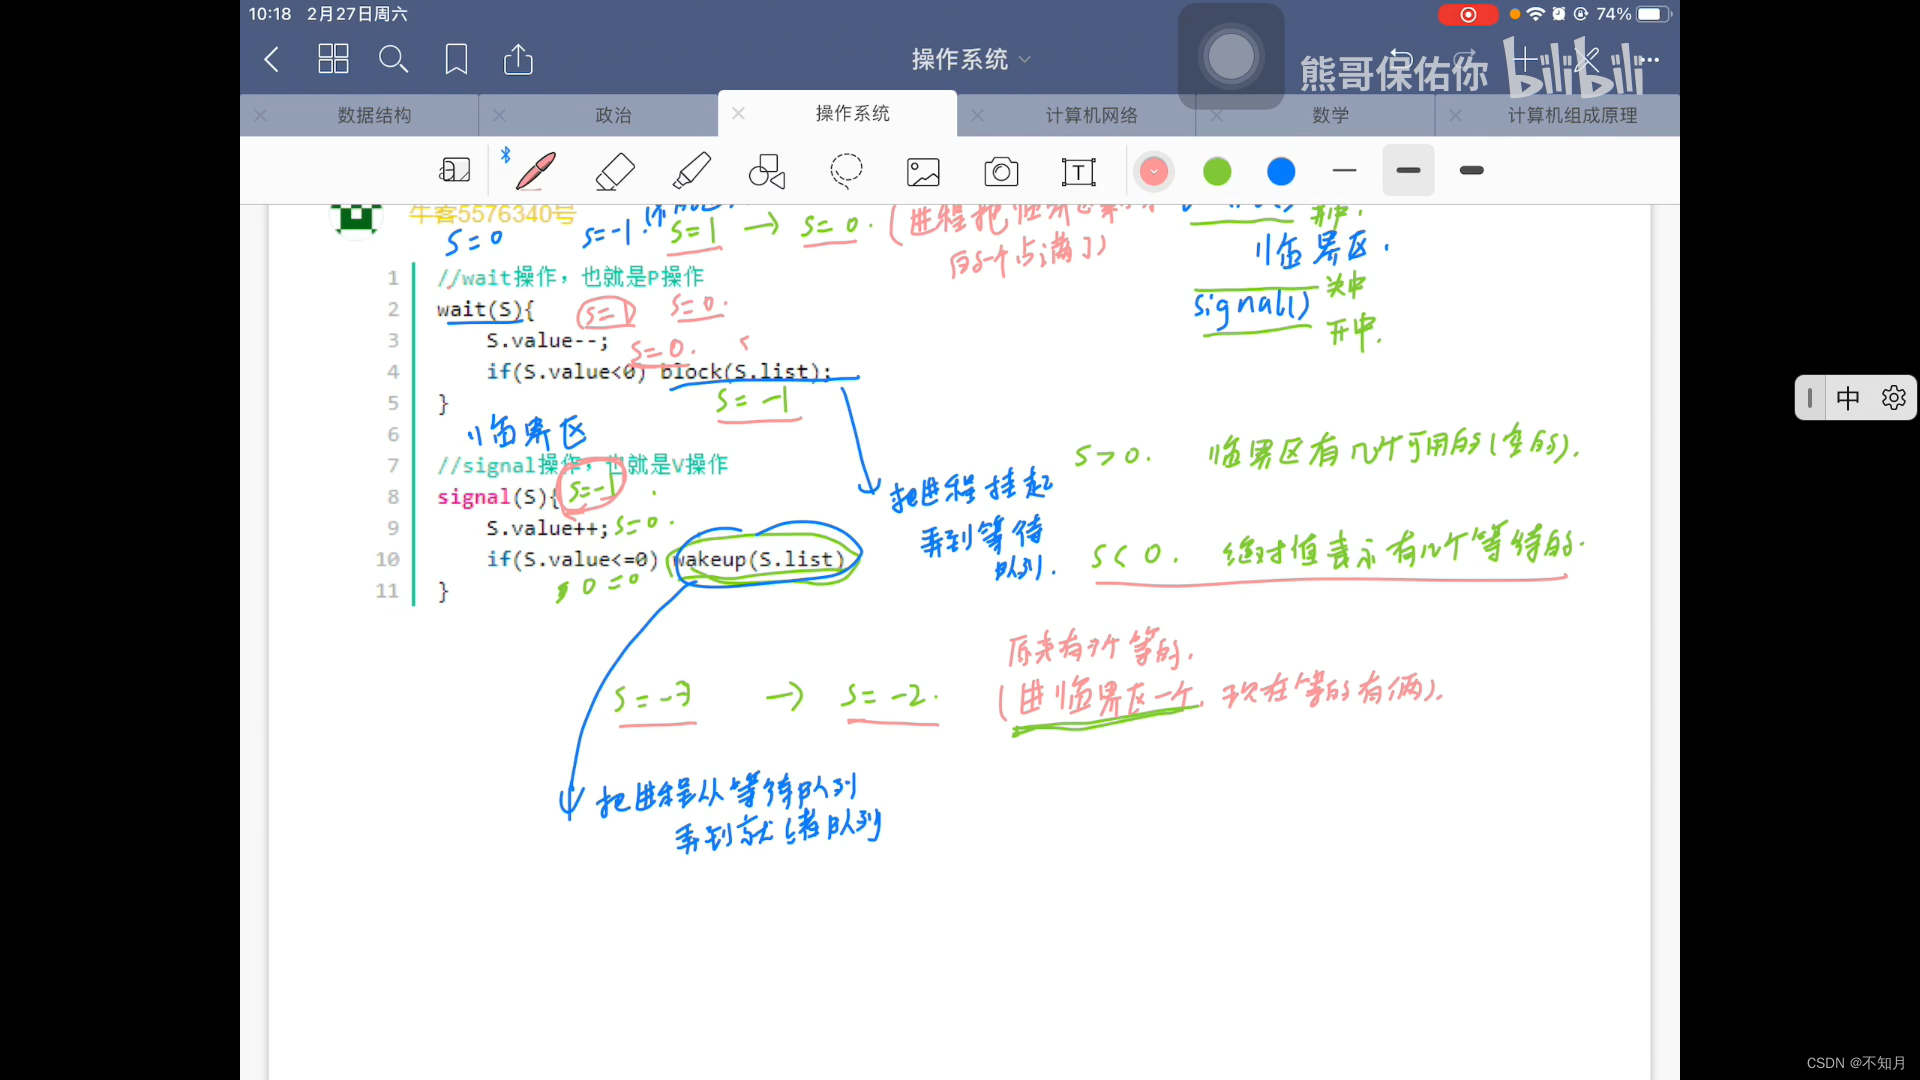This screenshot has width=1920, height=1080.
Task: Close the 操作系统 tab
Action: 738,113
